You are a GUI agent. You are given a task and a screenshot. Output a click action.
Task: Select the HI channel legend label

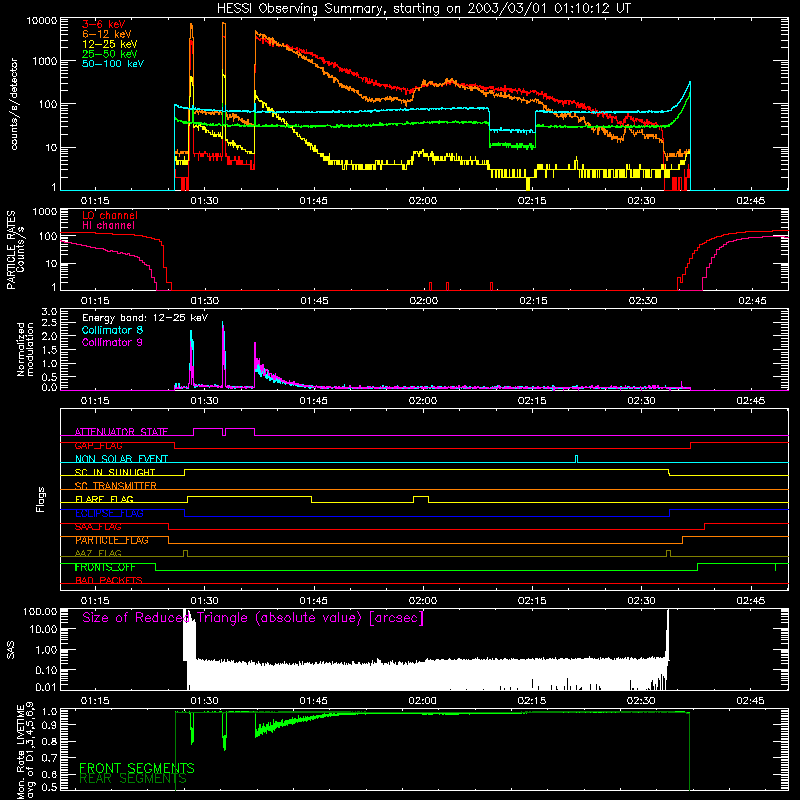pos(108,226)
